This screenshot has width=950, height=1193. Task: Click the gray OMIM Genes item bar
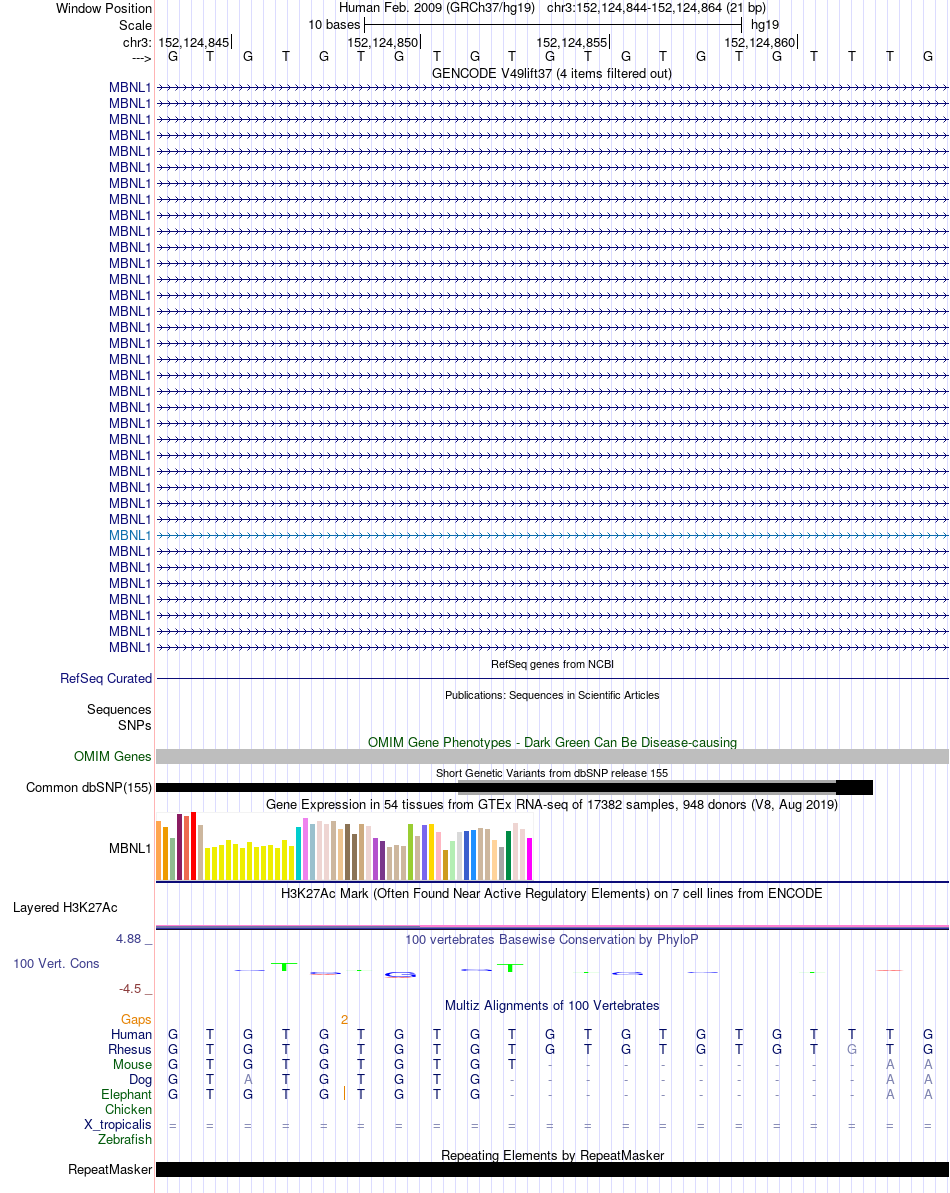(x=552, y=757)
